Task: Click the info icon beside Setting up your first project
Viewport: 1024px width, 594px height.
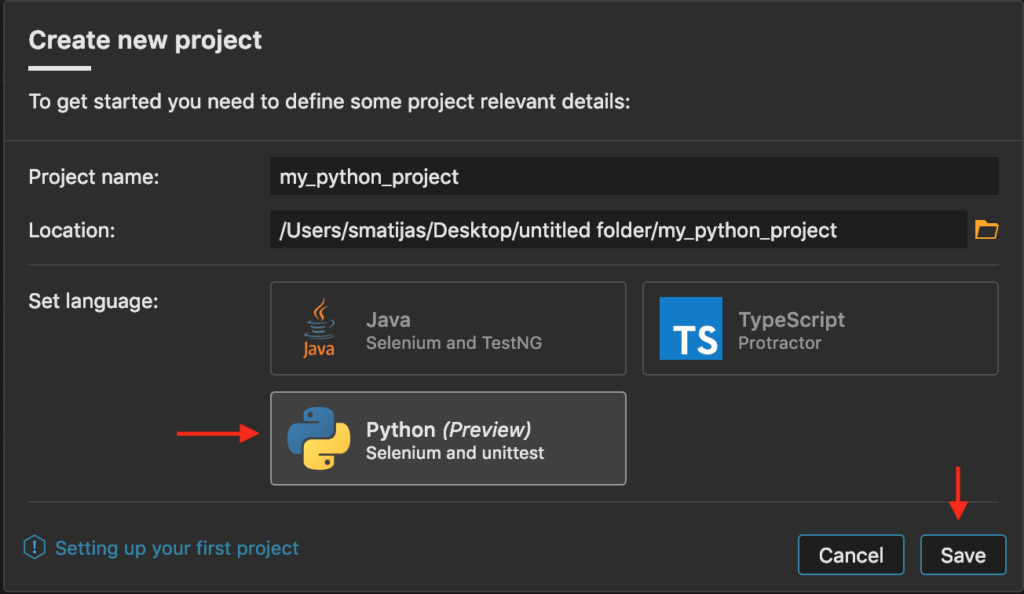Action: 35,548
